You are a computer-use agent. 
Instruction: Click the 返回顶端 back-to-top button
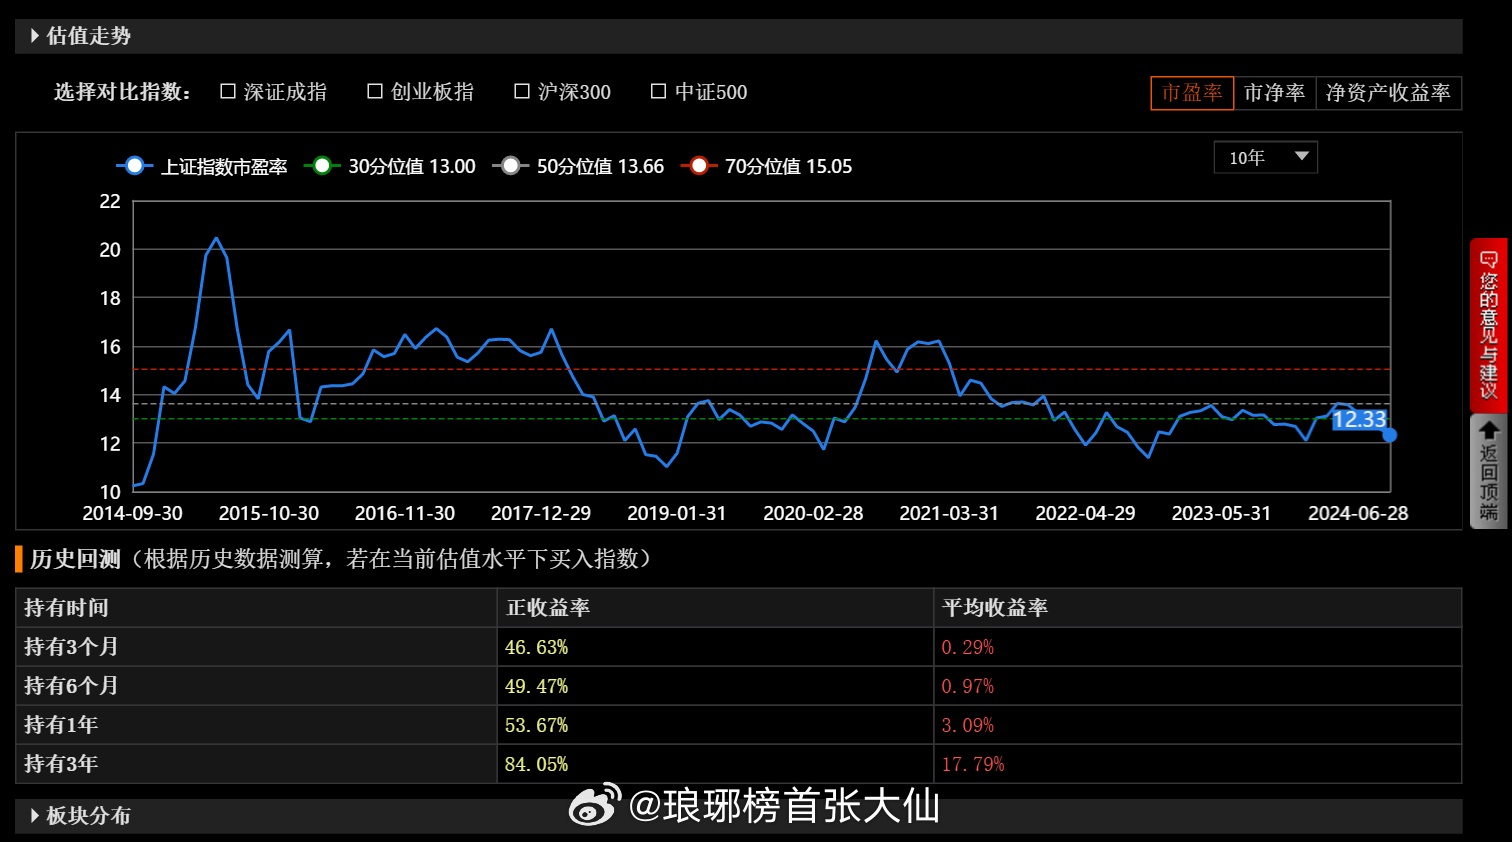click(x=1489, y=471)
